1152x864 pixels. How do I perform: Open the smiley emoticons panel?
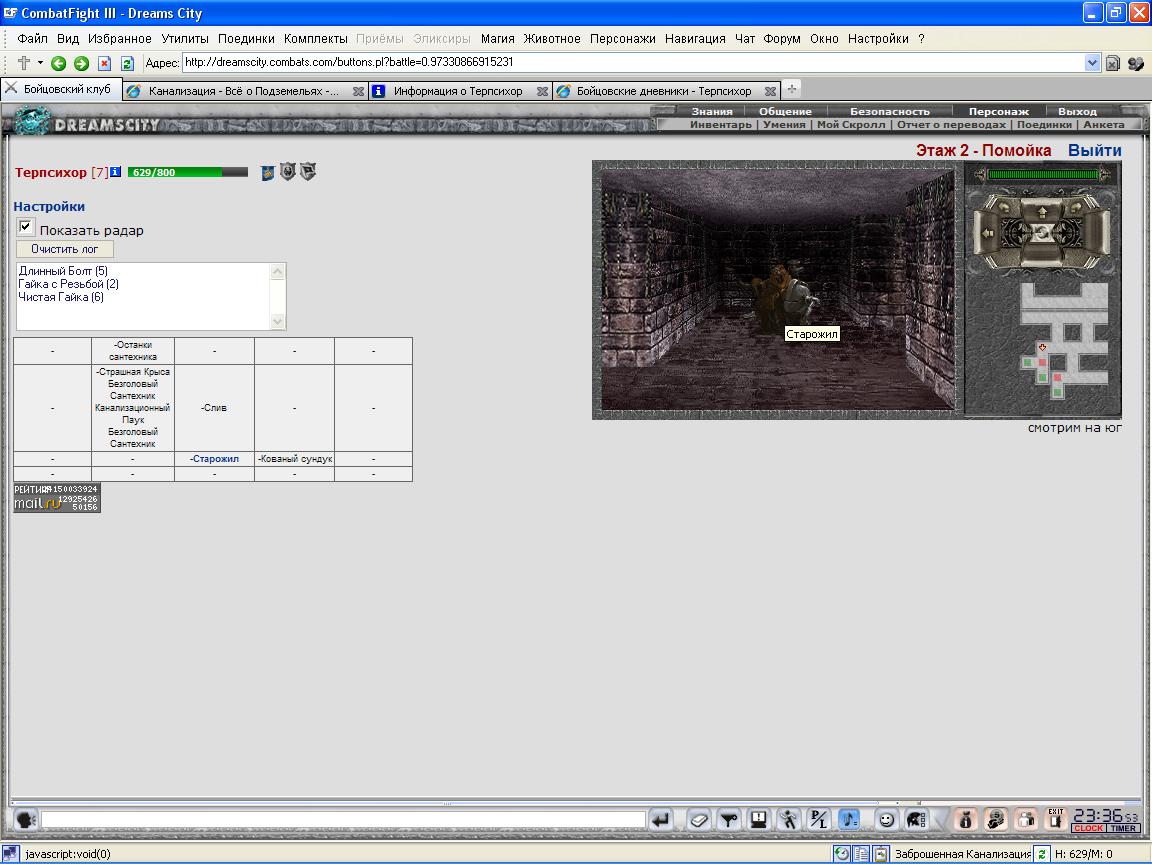[x=886, y=819]
